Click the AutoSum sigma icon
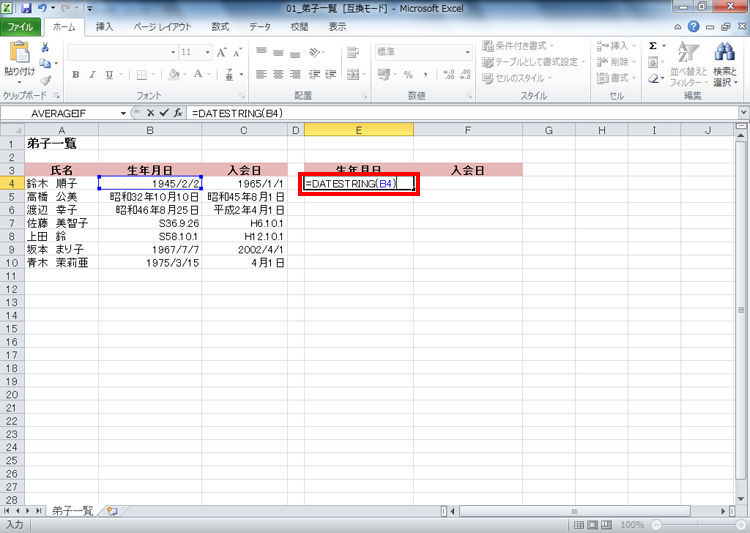750x533 pixels. pyautogui.click(x=653, y=46)
